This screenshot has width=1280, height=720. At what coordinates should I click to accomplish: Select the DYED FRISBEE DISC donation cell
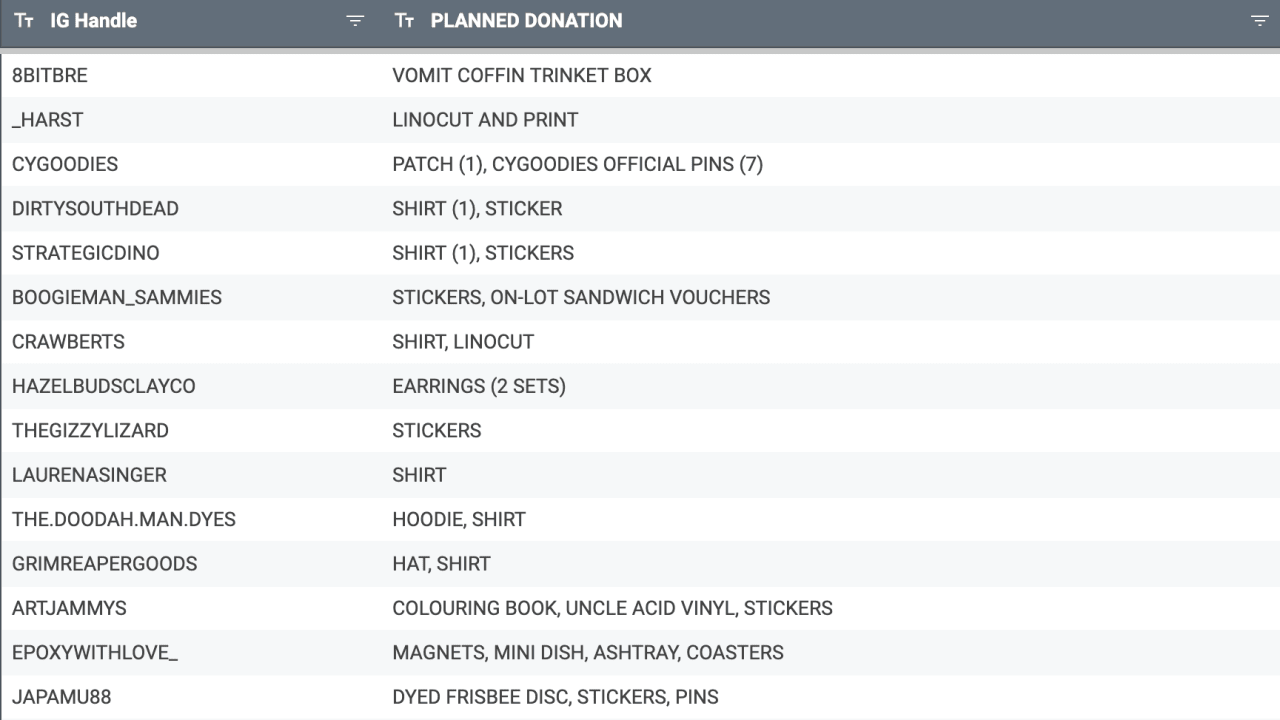pos(555,697)
